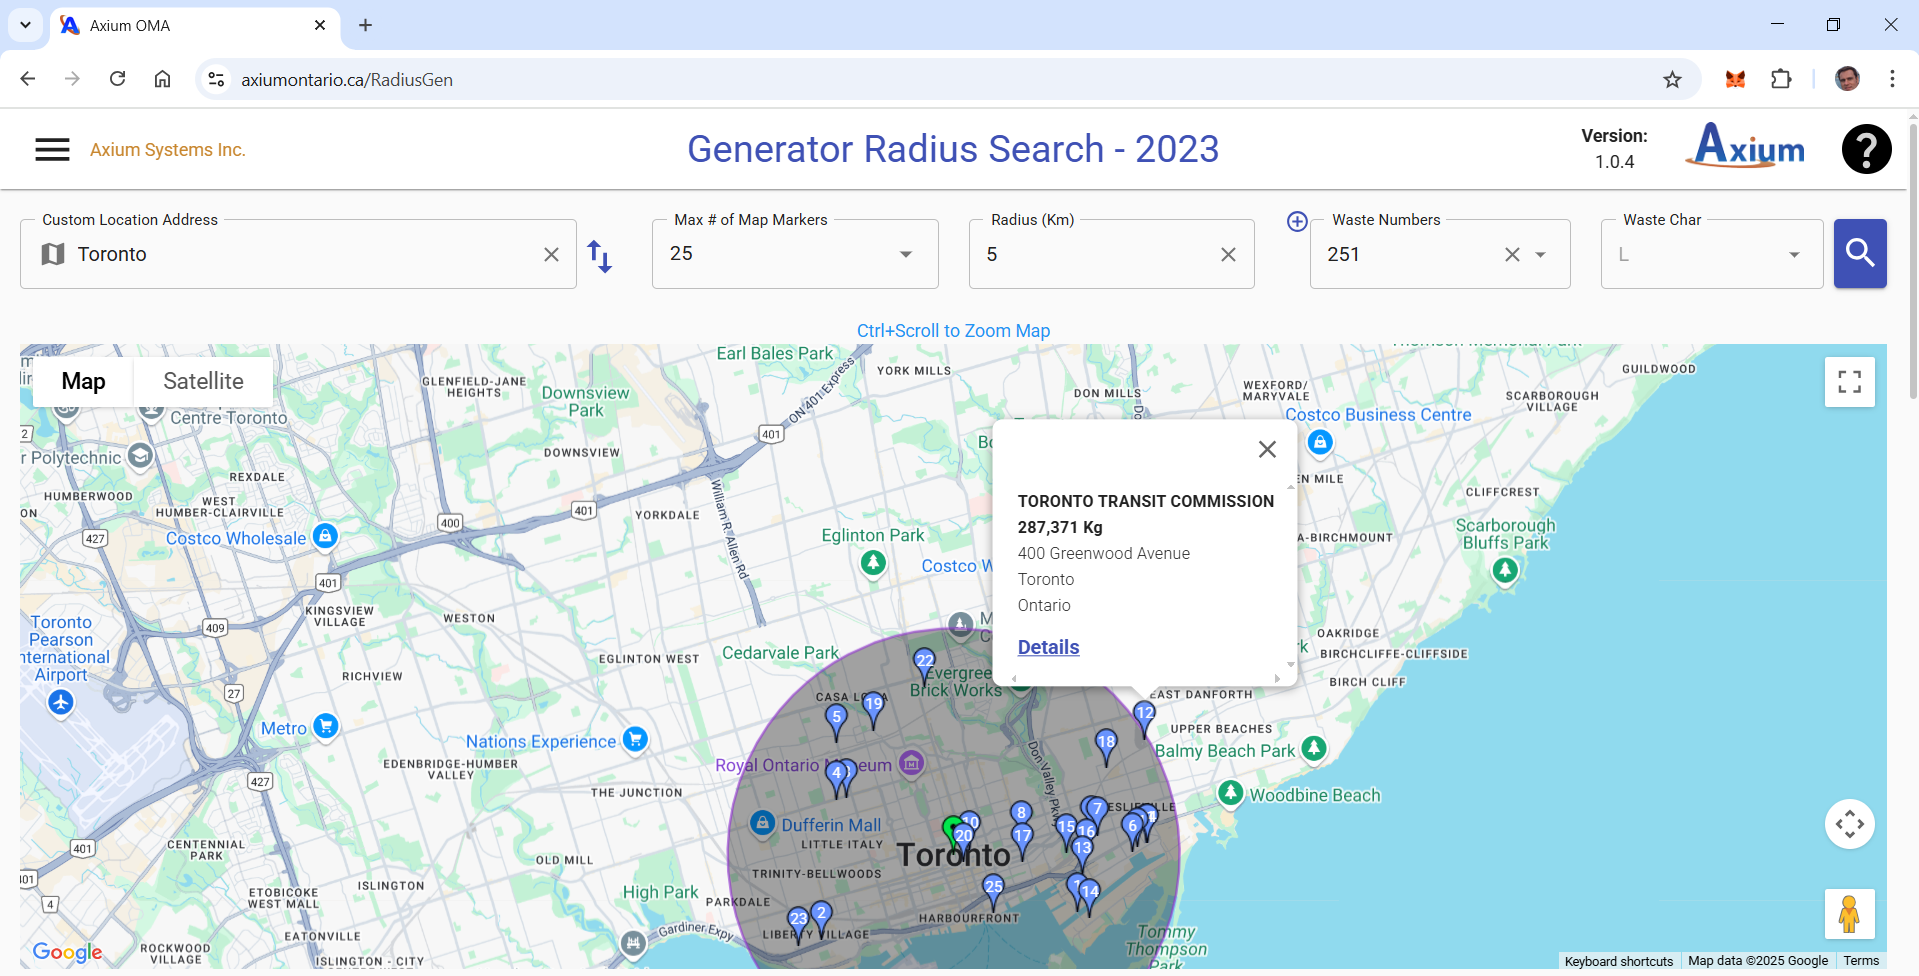Select map marker number 8
The width and height of the screenshot is (1919, 976).
(1021, 816)
